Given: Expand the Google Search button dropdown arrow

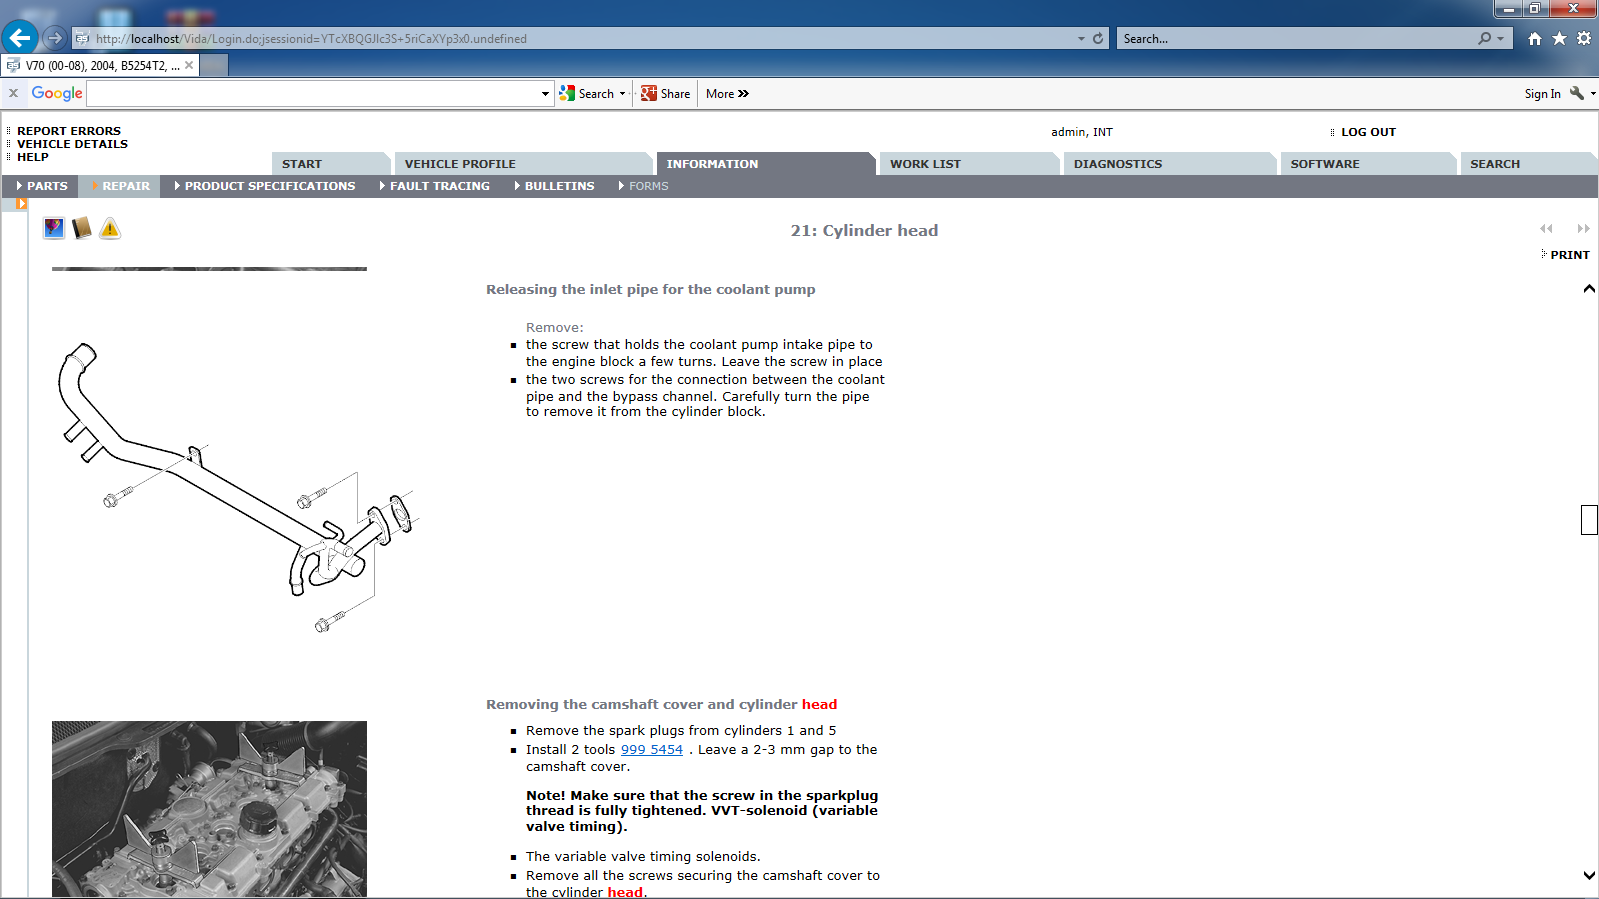Looking at the screenshot, I should pos(622,94).
